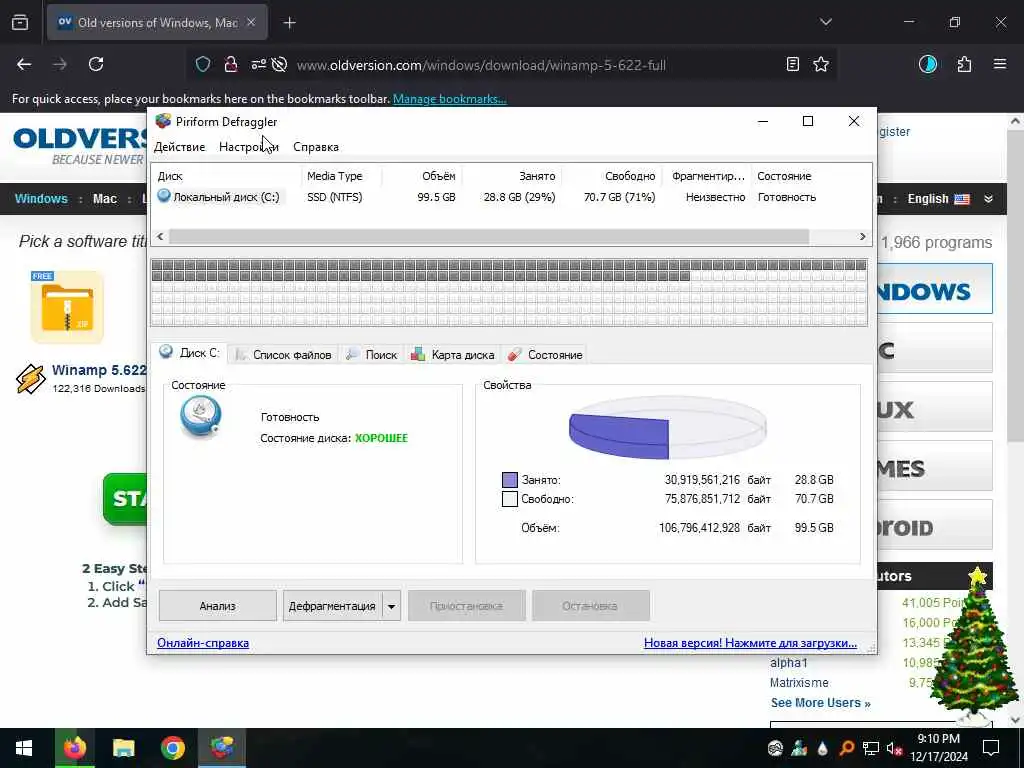Sort by the Свободно column header

[611, 176]
